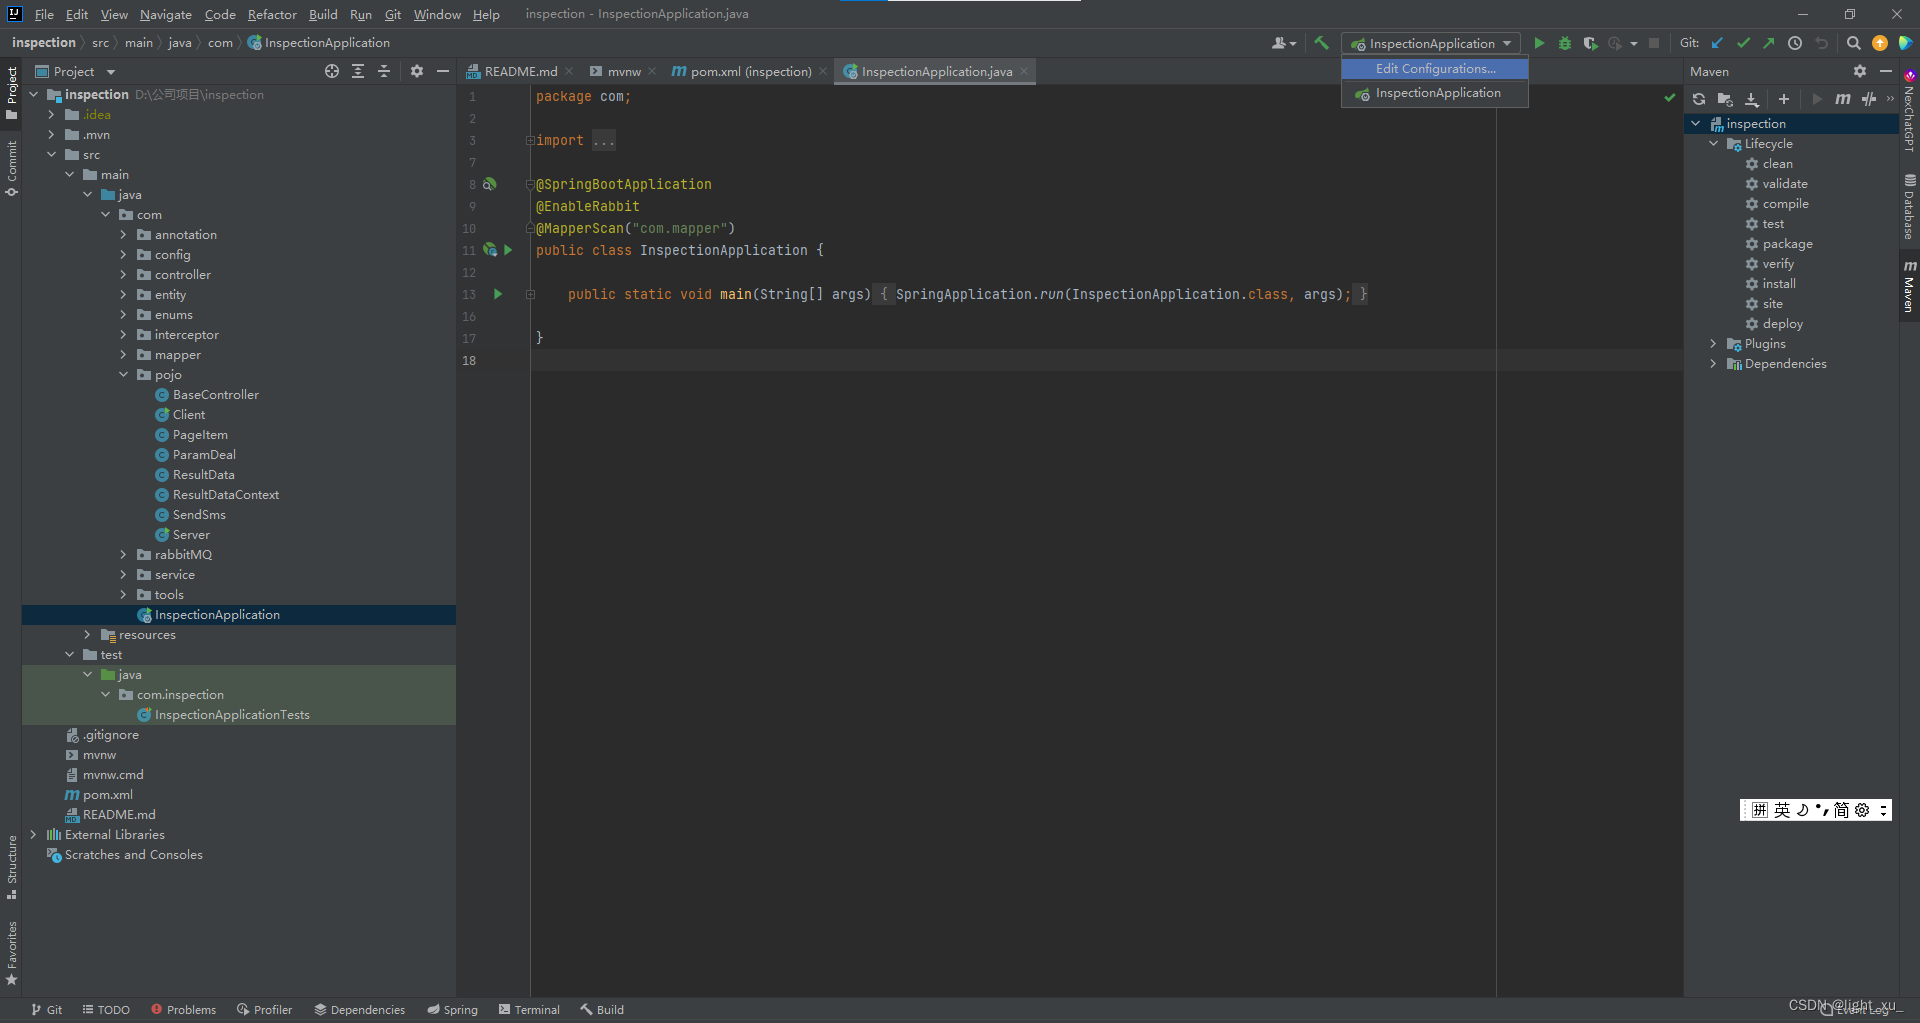Reload all Maven projects icon

click(1699, 99)
